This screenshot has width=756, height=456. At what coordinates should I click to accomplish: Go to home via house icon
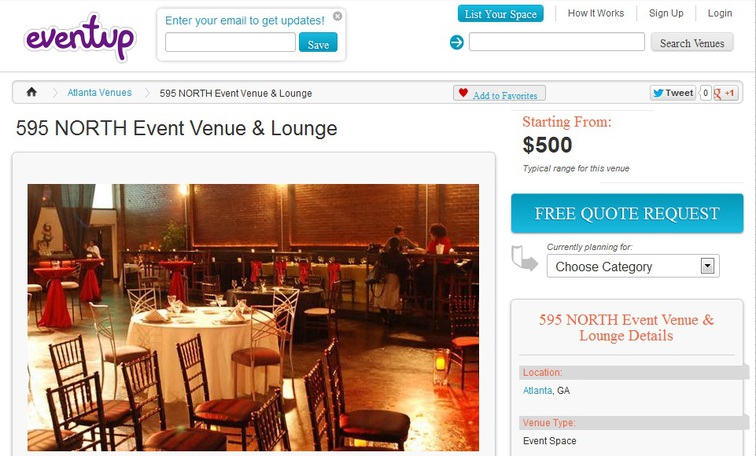coord(31,92)
